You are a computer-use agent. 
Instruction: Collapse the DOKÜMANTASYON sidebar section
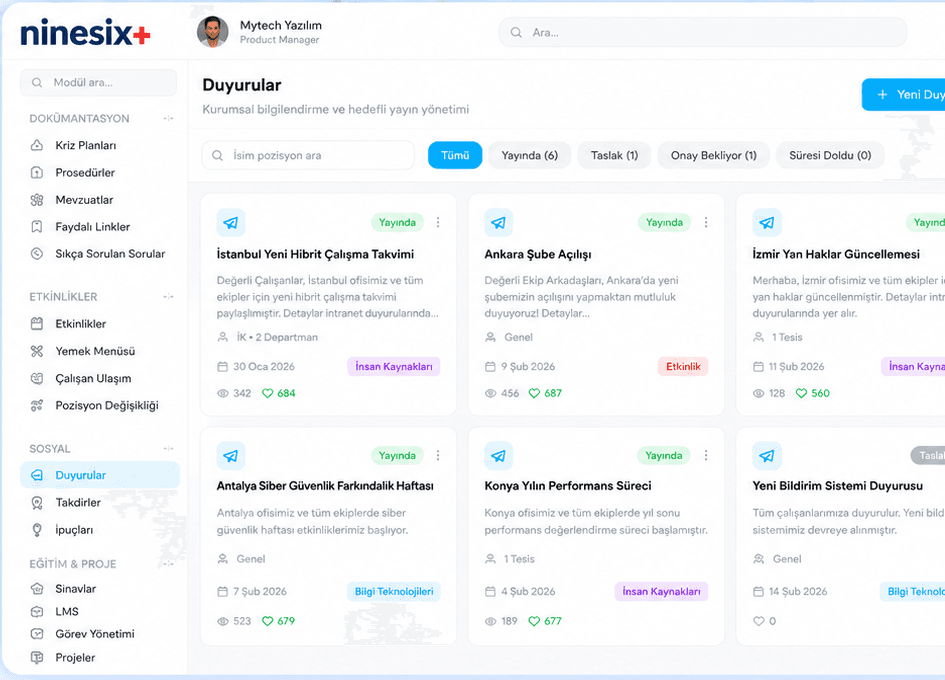click(x=168, y=118)
